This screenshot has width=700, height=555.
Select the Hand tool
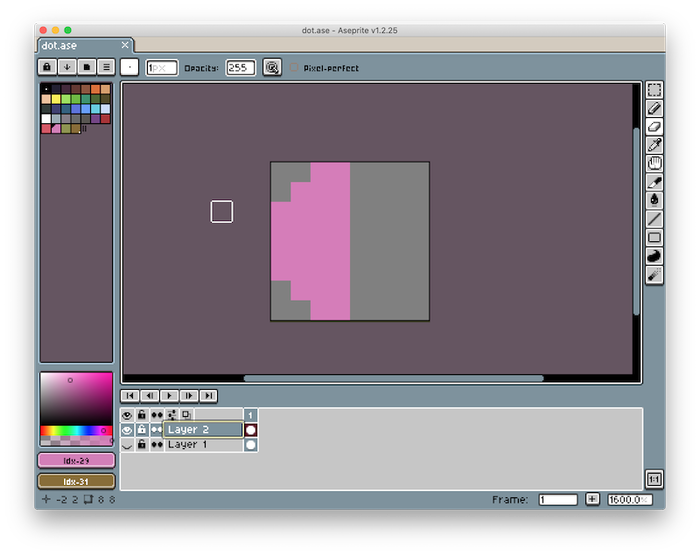click(654, 164)
